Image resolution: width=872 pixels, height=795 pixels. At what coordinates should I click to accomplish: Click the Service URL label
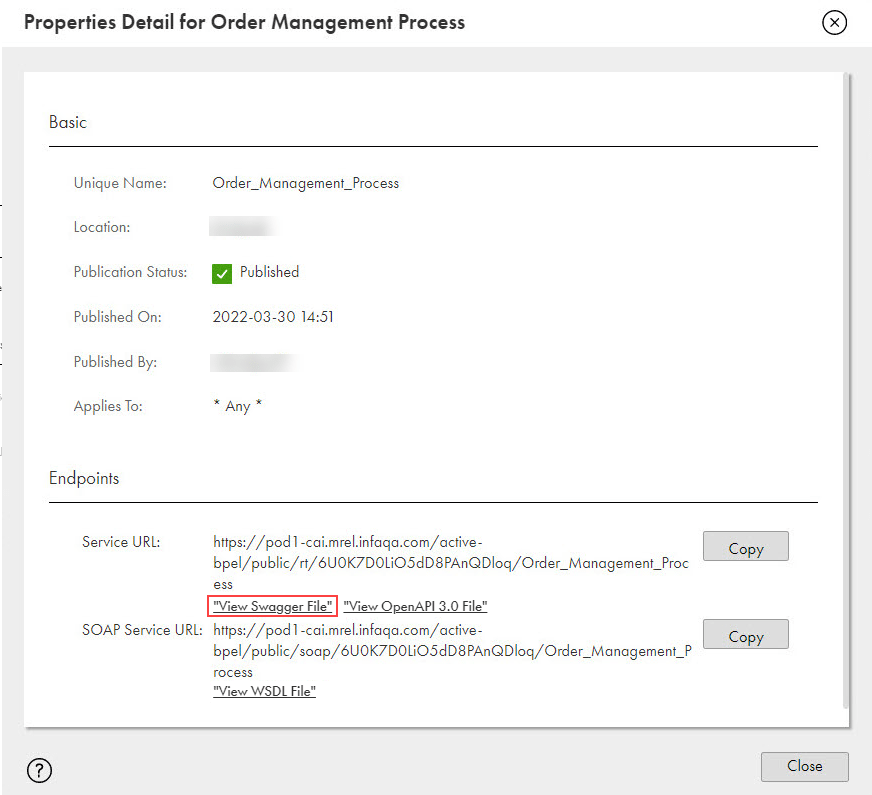pos(121,542)
